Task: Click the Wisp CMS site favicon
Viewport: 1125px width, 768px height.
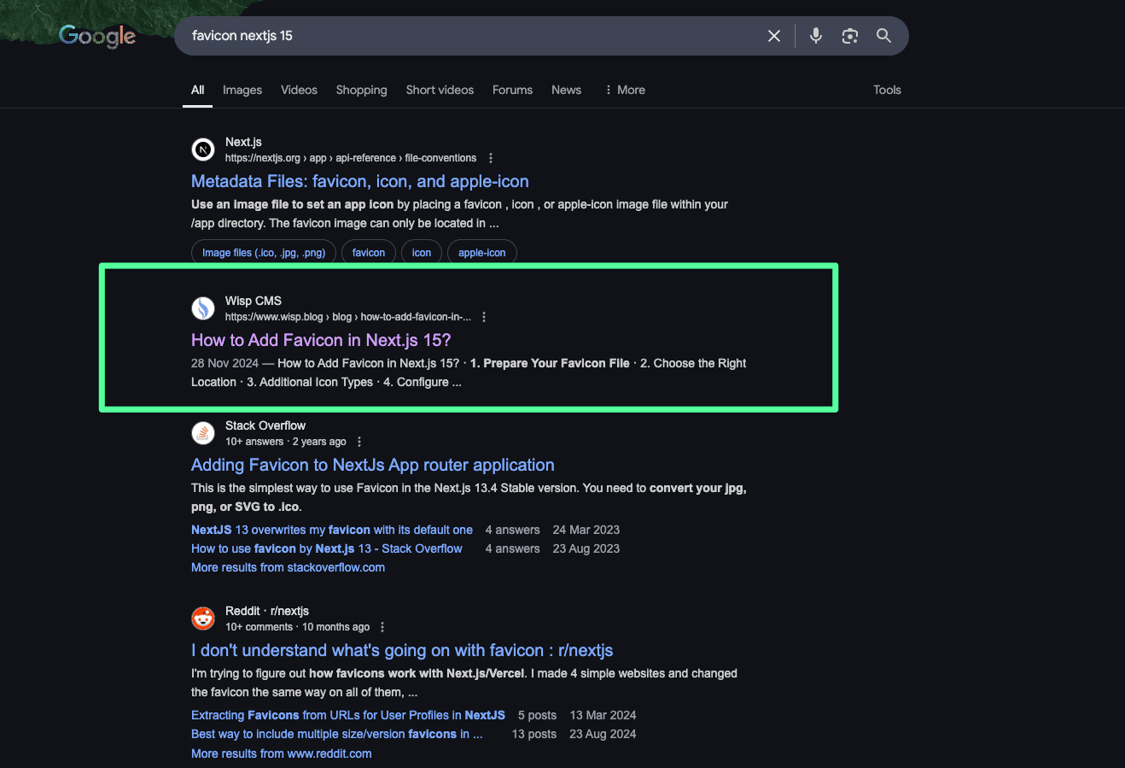Action: [x=203, y=308]
